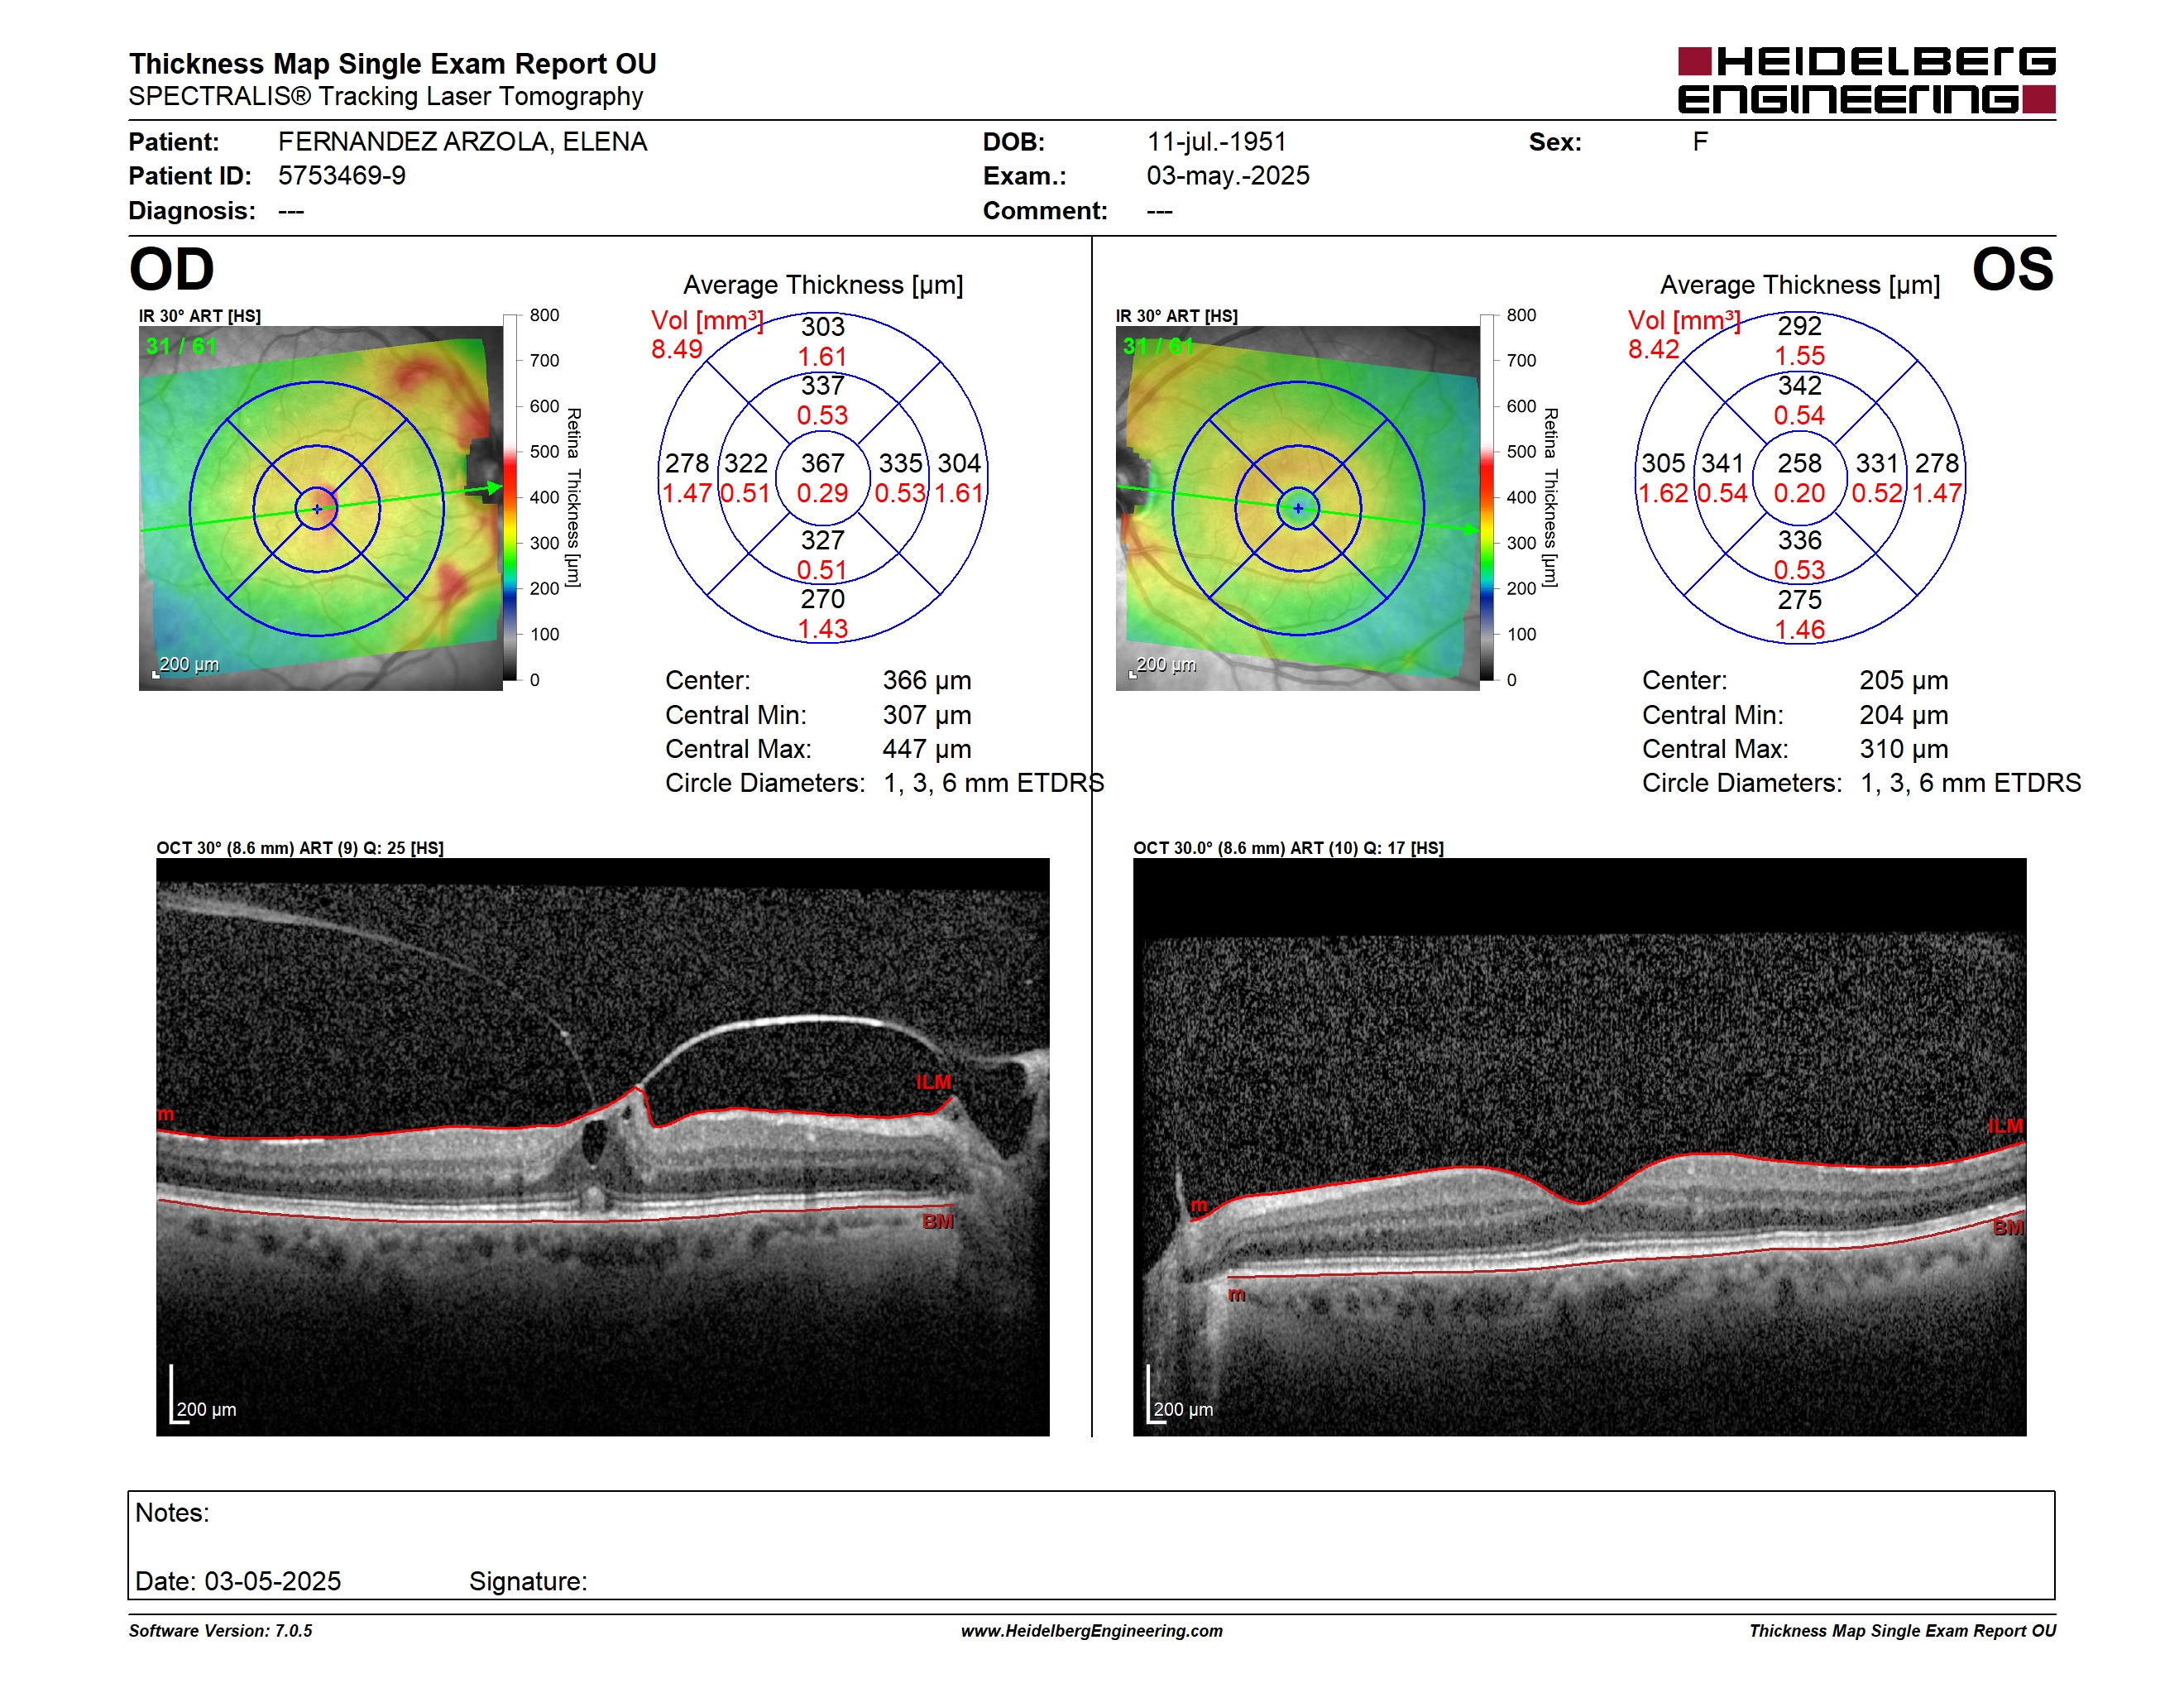Click the OD total volume 8.49
Viewport: 2184px width, 1688px height.
pyautogui.click(x=677, y=349)
